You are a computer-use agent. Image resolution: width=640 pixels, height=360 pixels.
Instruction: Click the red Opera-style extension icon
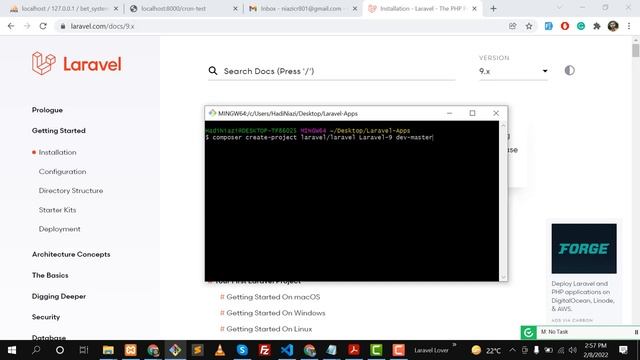click(x=564, y=26)
